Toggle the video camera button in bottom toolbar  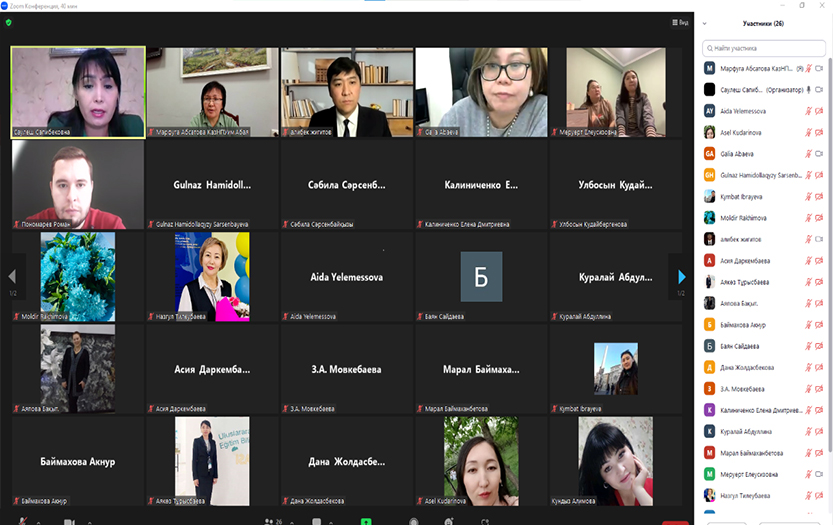tap(69, 521)
